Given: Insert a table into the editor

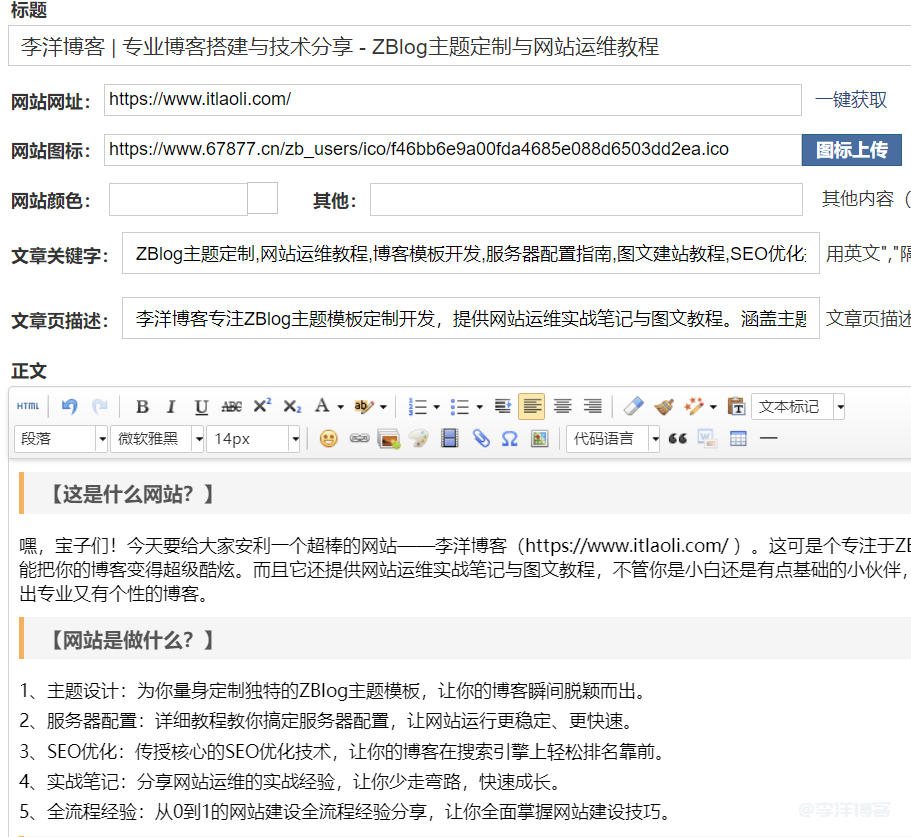Looking at the screenshot, I should click(x=737, y=438).
